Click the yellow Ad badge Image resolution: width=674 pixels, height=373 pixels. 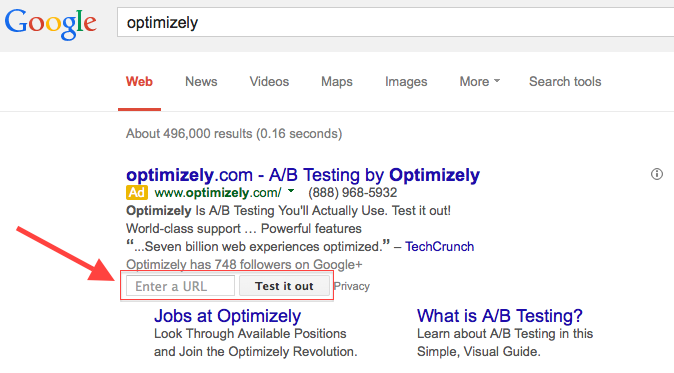[x=137, y=193]
